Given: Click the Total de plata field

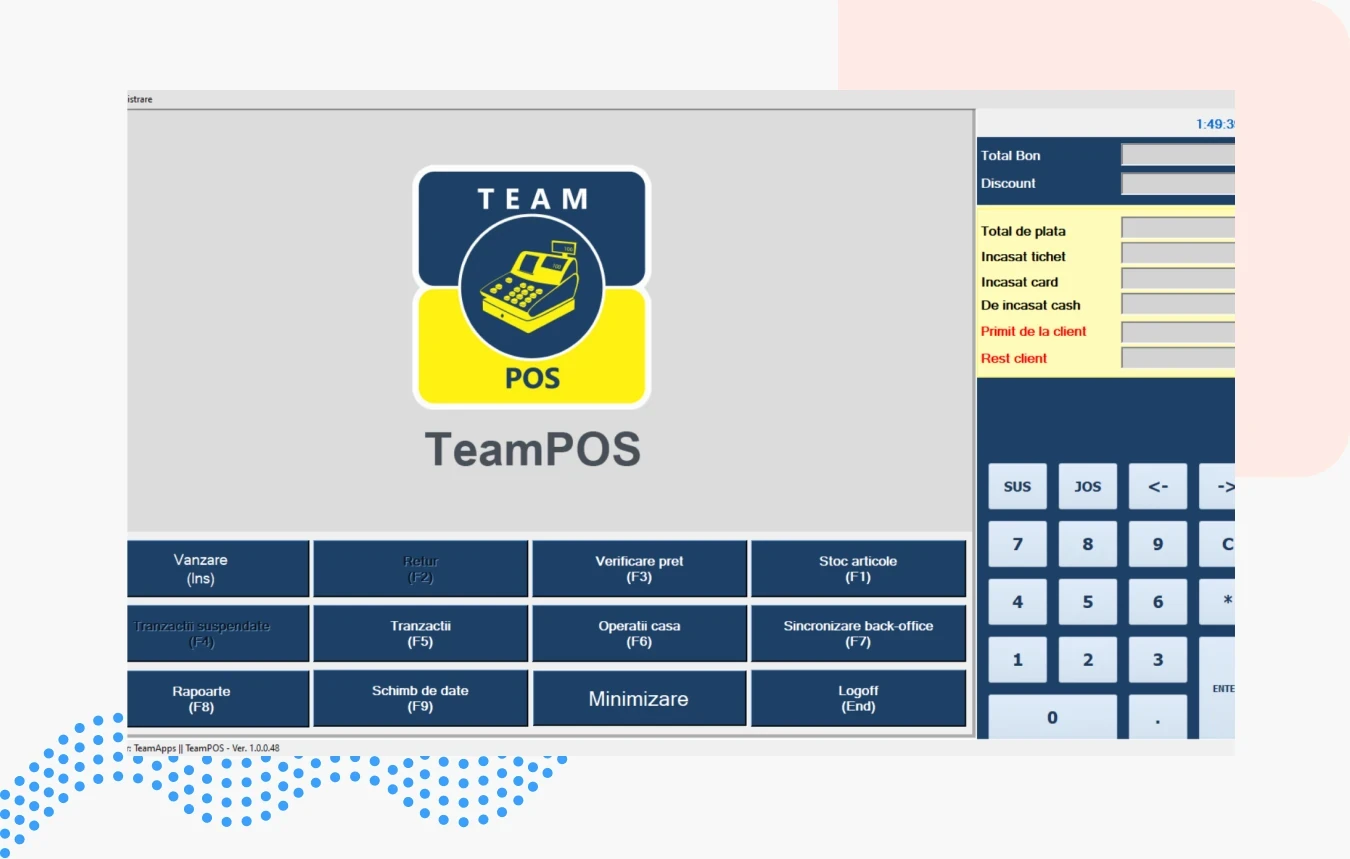Looking at the screenshot, I should tap(1178, 228).
